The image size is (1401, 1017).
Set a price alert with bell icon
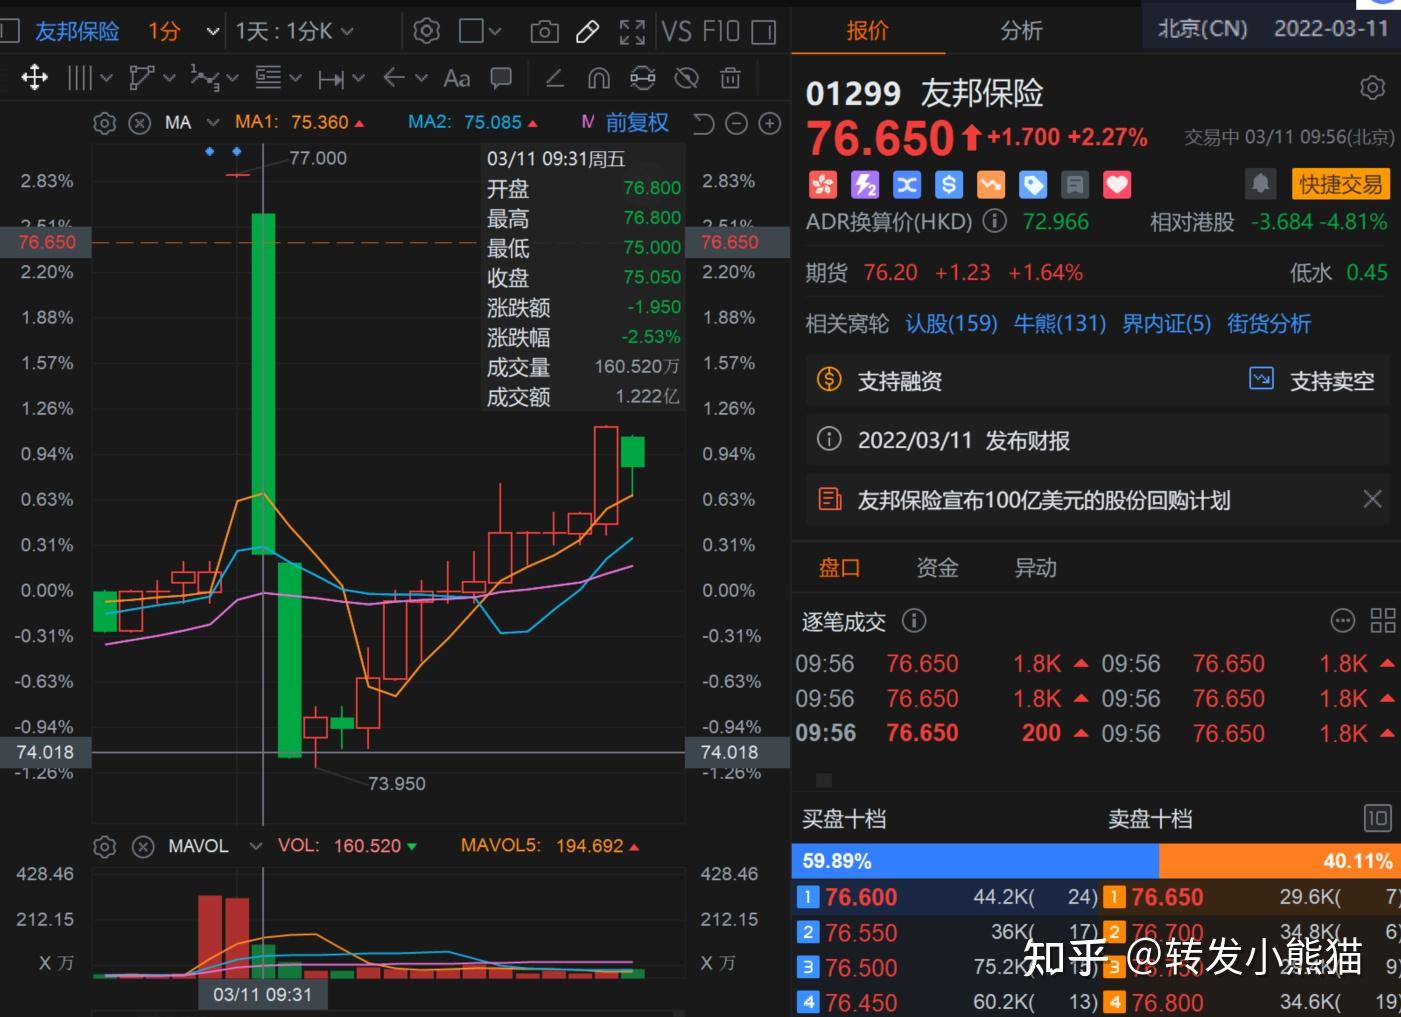coord(1261,184)
